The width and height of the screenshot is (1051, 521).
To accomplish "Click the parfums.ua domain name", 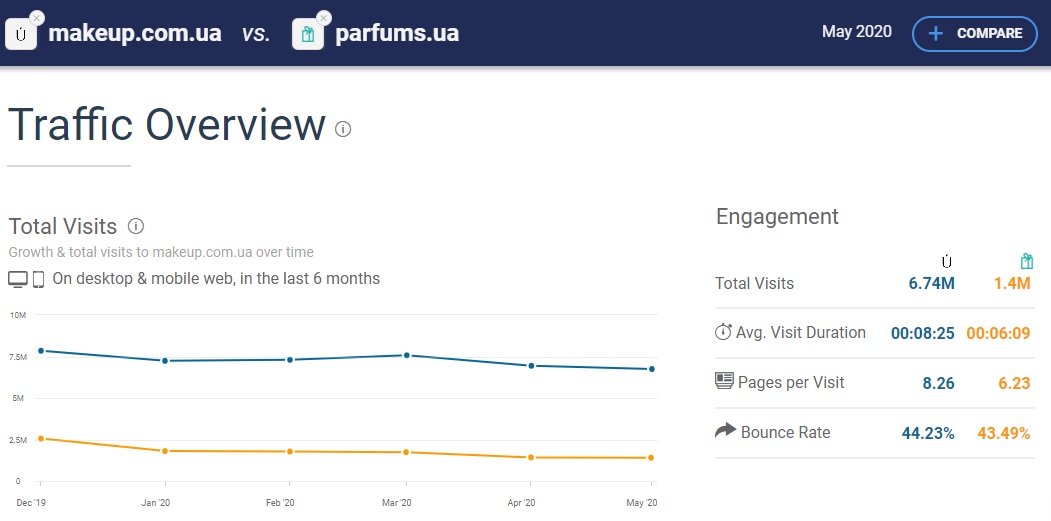I will [x=397, y=33].
